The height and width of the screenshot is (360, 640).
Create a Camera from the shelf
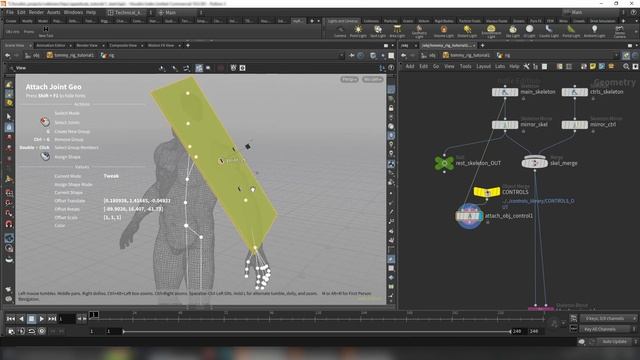340,31
